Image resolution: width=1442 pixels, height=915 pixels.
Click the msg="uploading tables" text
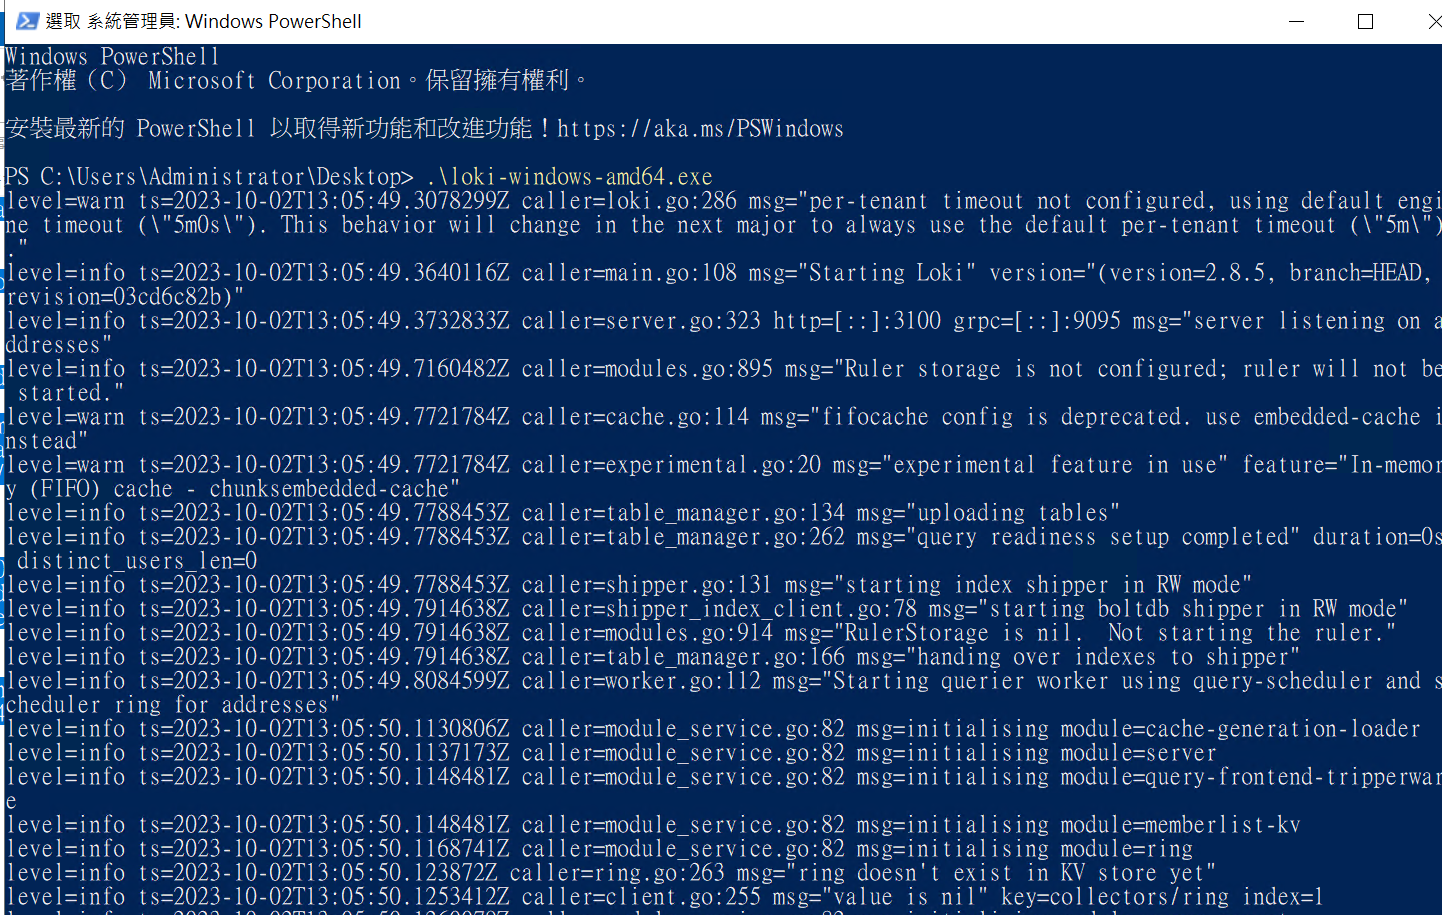click(x=988, y=513)
